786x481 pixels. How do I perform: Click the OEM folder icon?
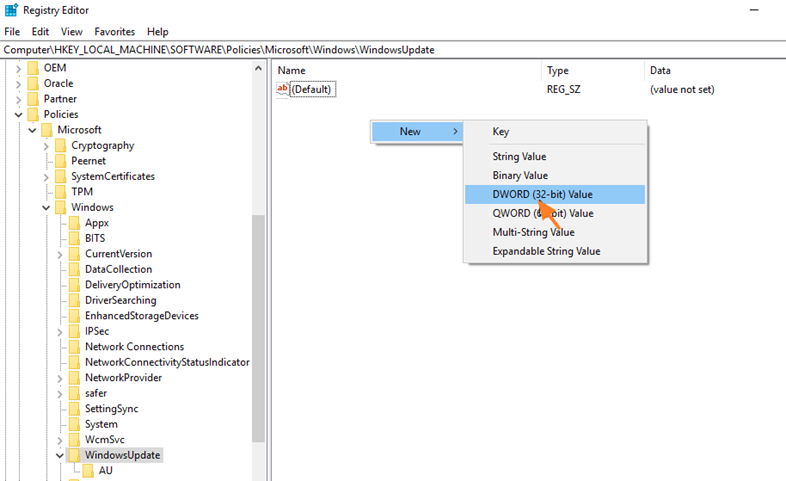click(x=33, y=68)
